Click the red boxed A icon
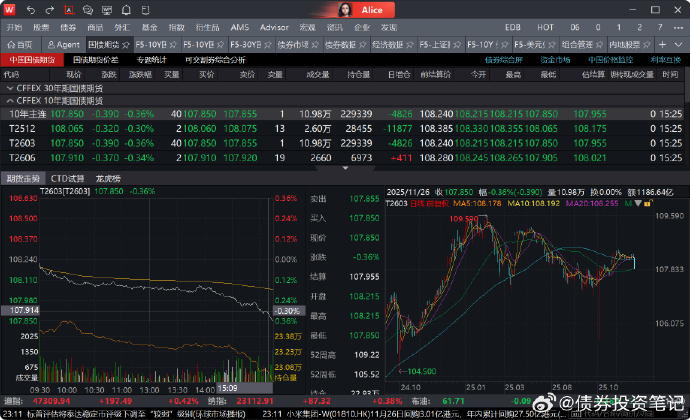The height and width of the screenshot is (420, 690). (x=69, y=10)
